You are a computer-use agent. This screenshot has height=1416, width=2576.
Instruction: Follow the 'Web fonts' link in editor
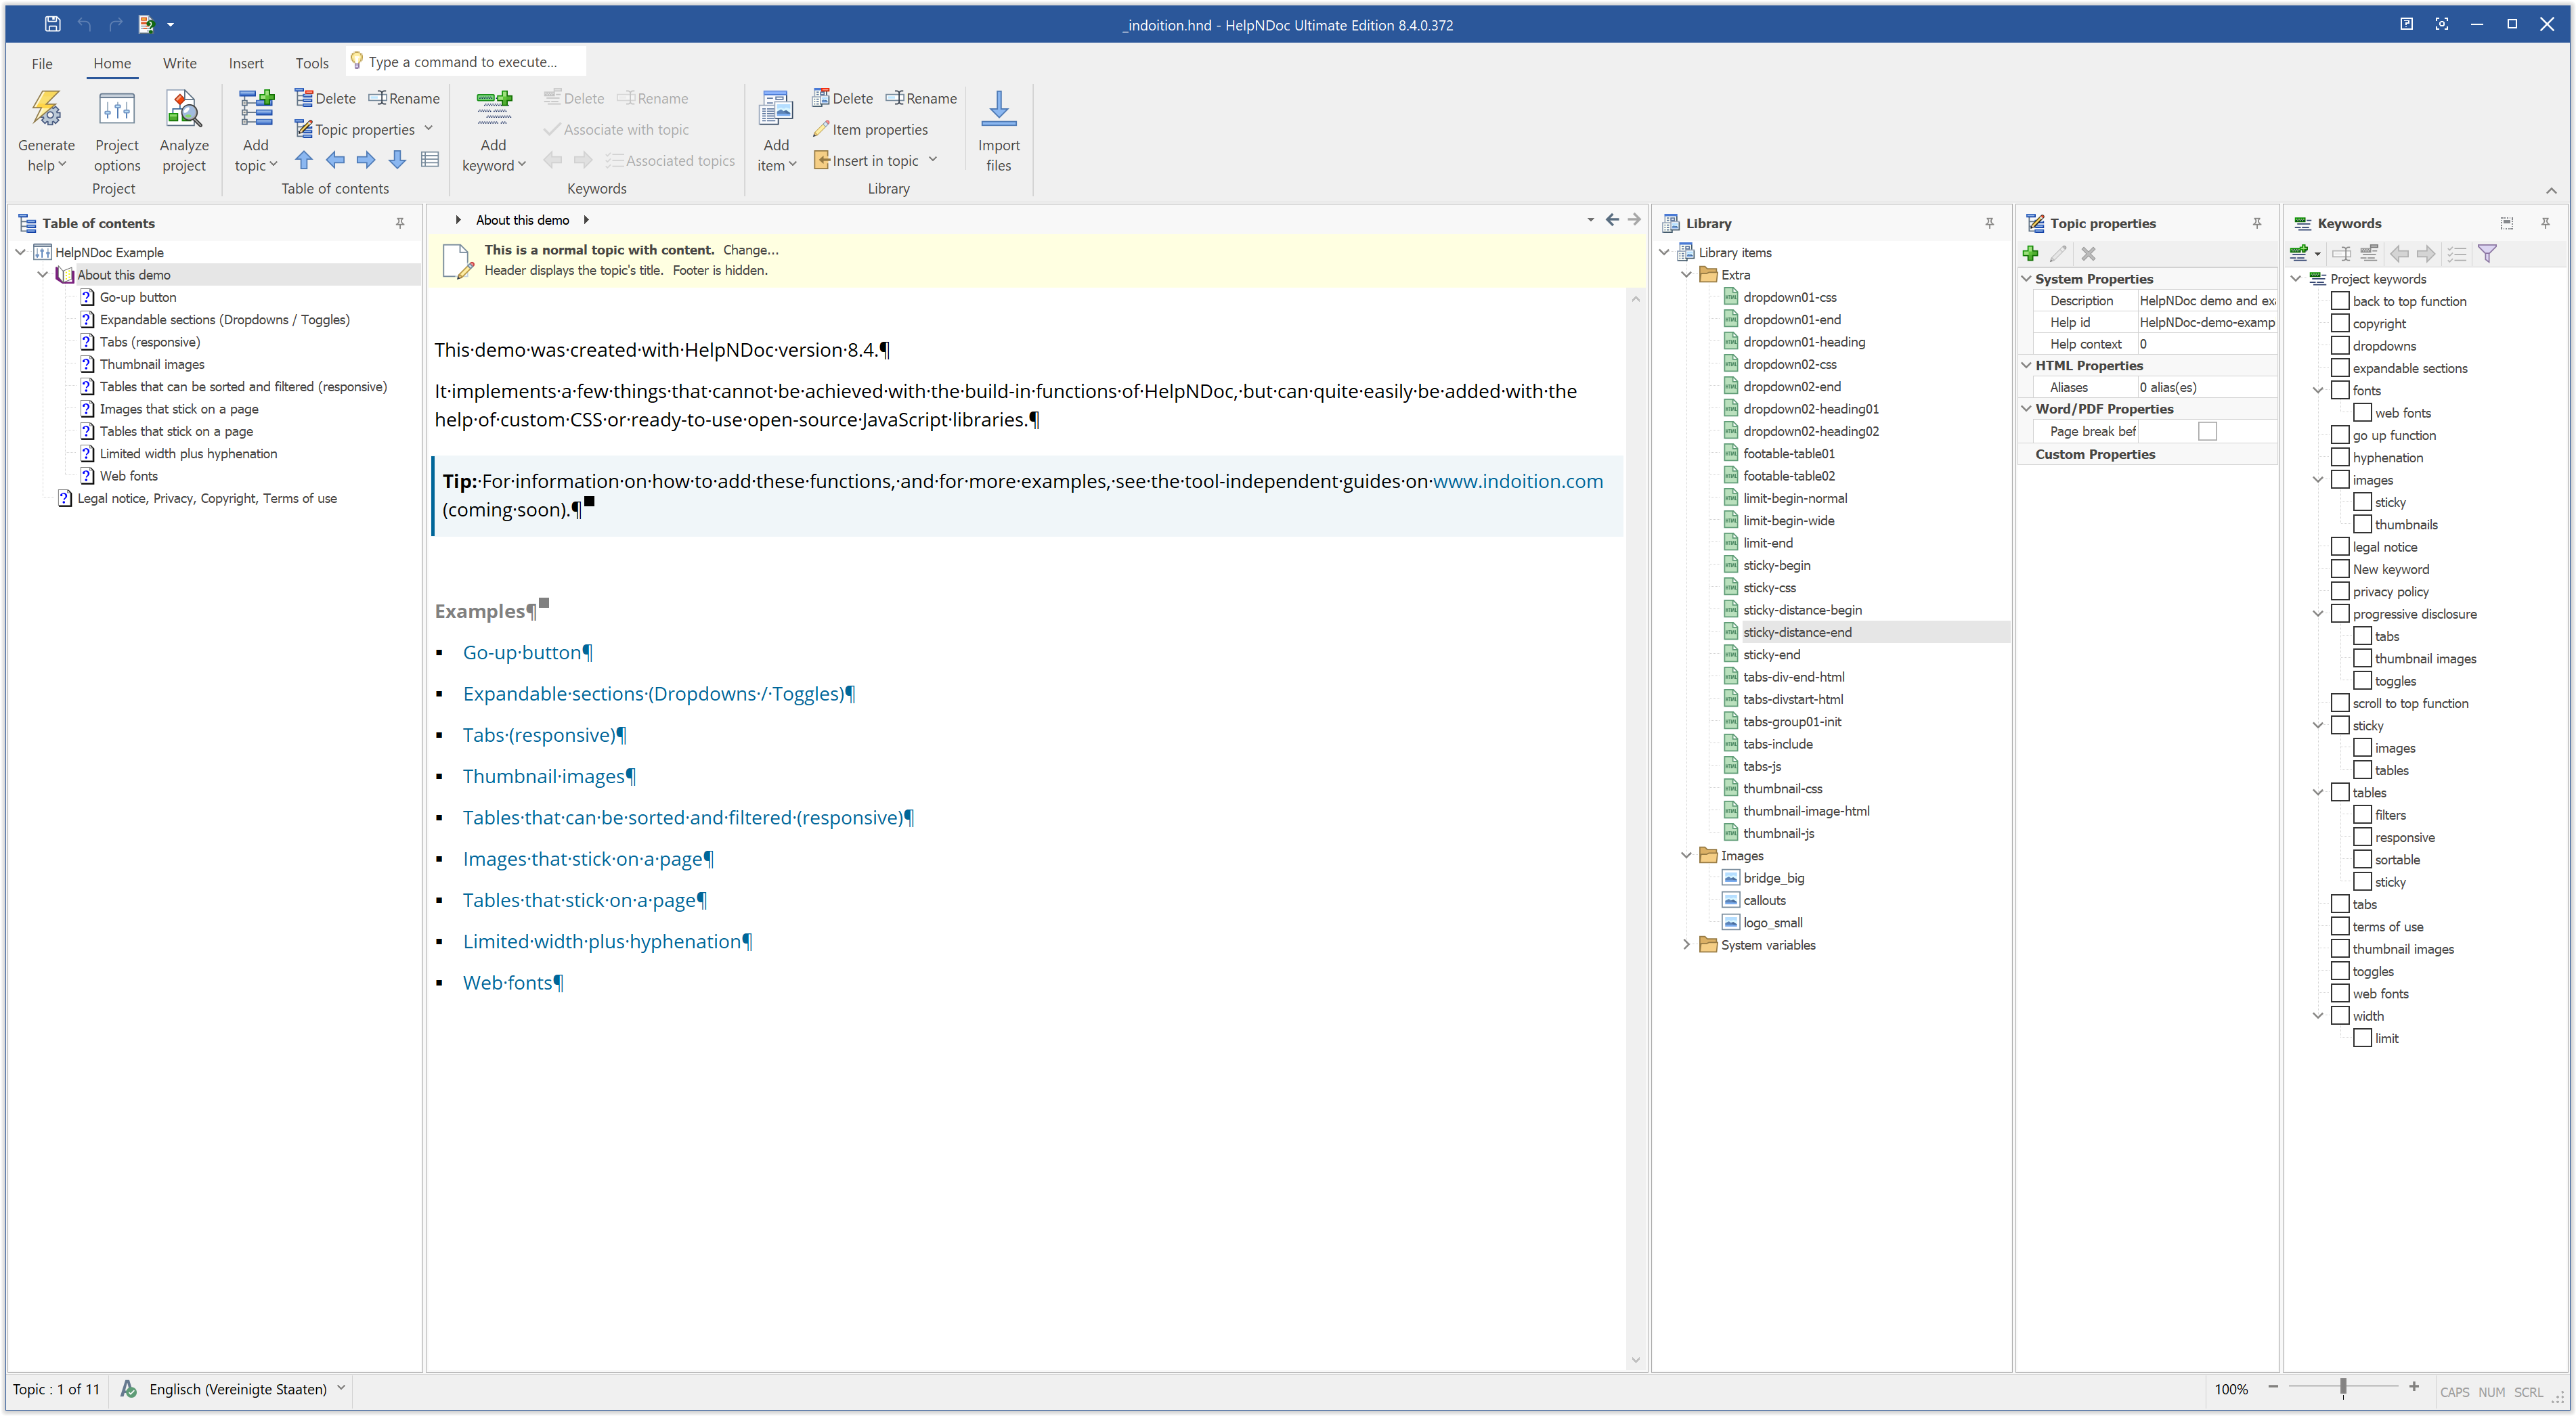point(507,982)
